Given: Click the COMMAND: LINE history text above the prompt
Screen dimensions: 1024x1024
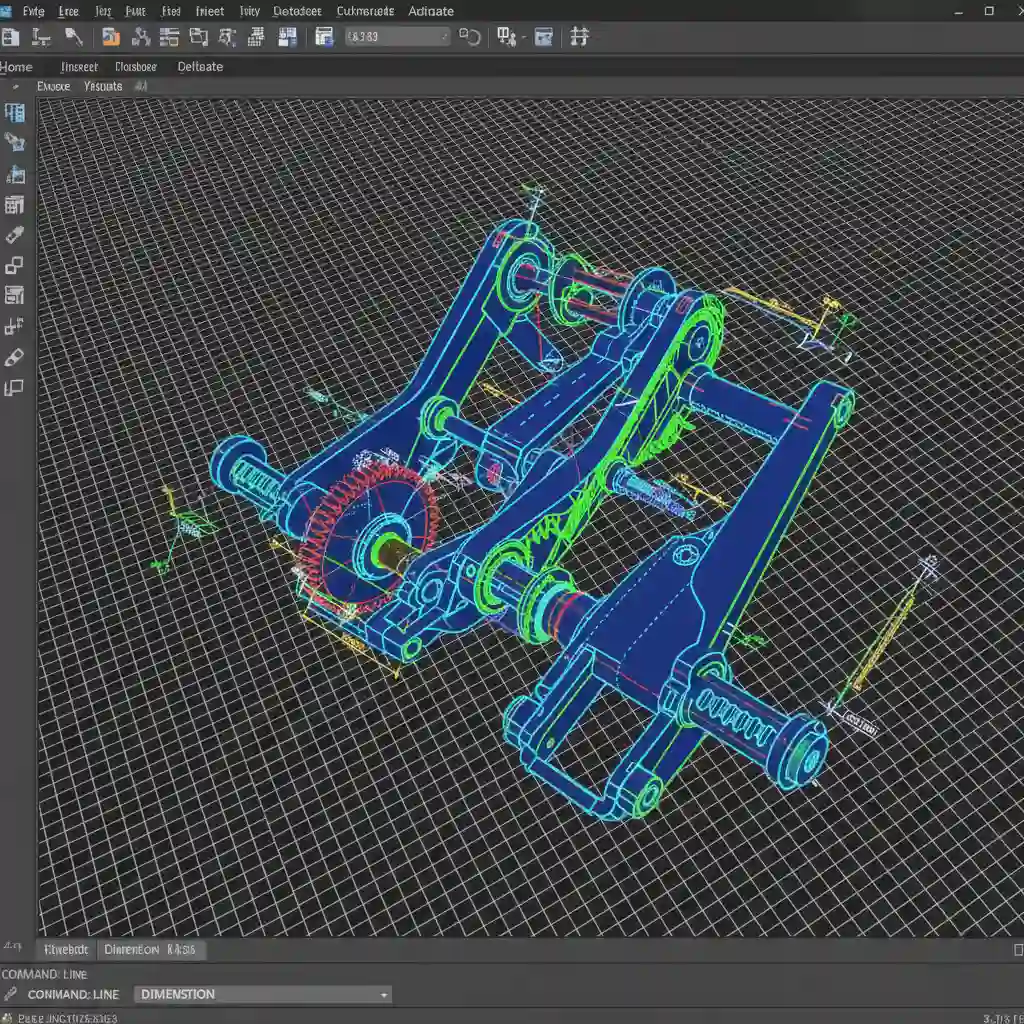Looking at the screenshot, I should pyautogui.click(x=44, y=974).
